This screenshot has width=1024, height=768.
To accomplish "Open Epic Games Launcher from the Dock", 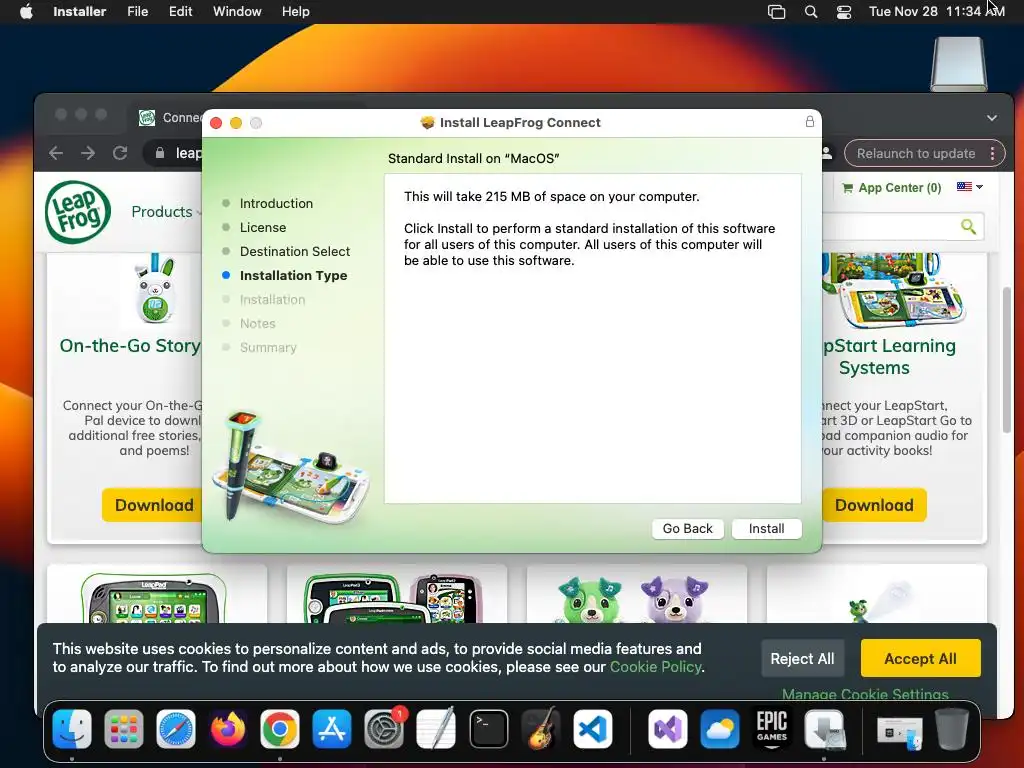I will pos(771,729).
